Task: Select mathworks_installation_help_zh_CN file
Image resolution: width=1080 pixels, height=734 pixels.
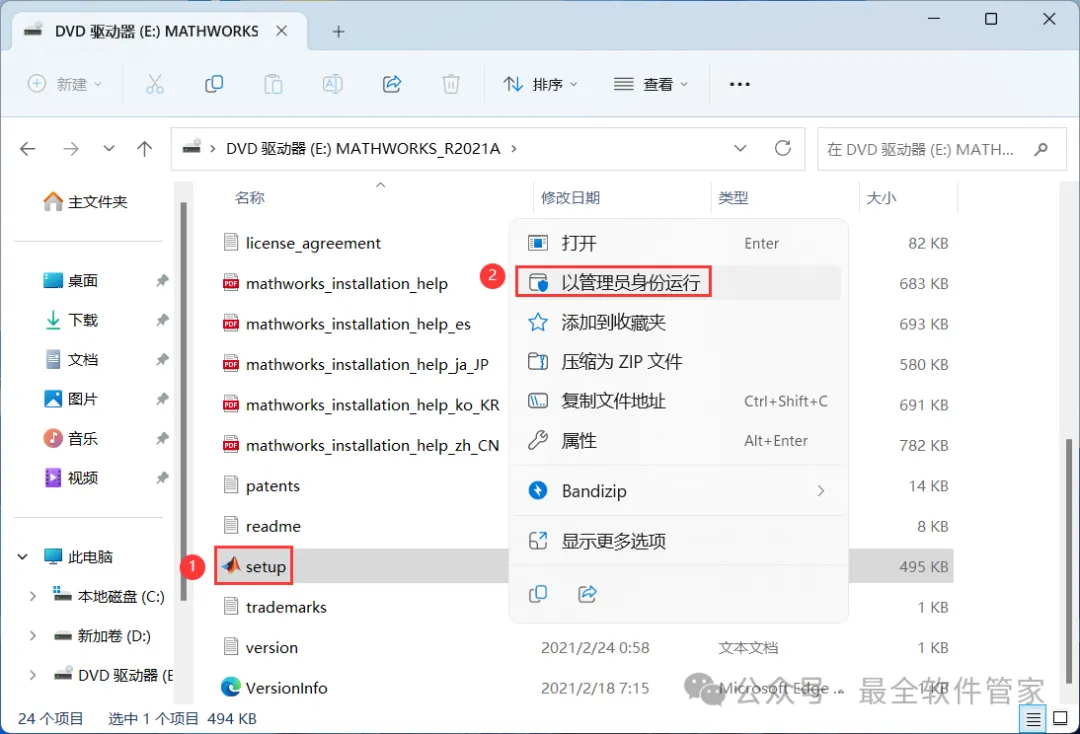Action: [362, 445]
